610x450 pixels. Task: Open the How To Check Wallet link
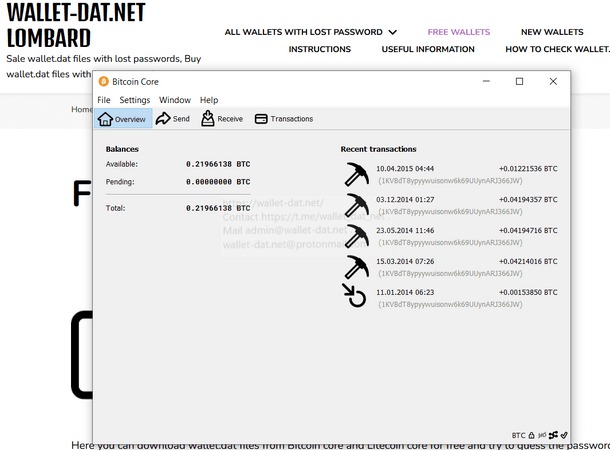[557, 49]
